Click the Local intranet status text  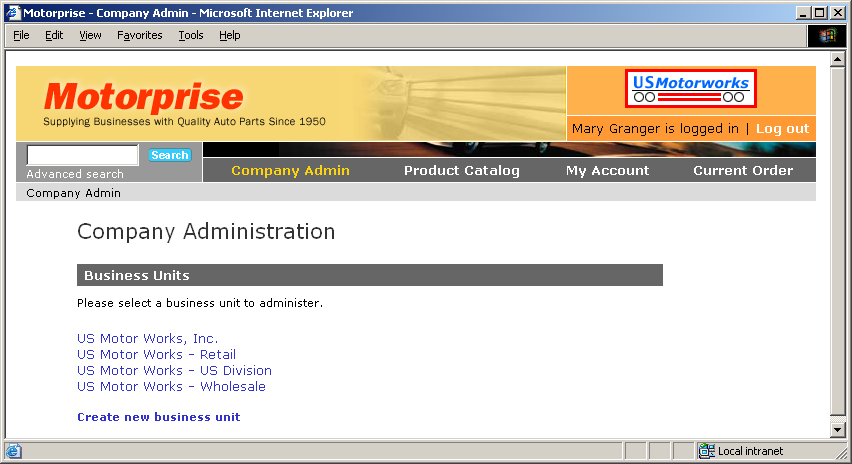click(750, 451)
